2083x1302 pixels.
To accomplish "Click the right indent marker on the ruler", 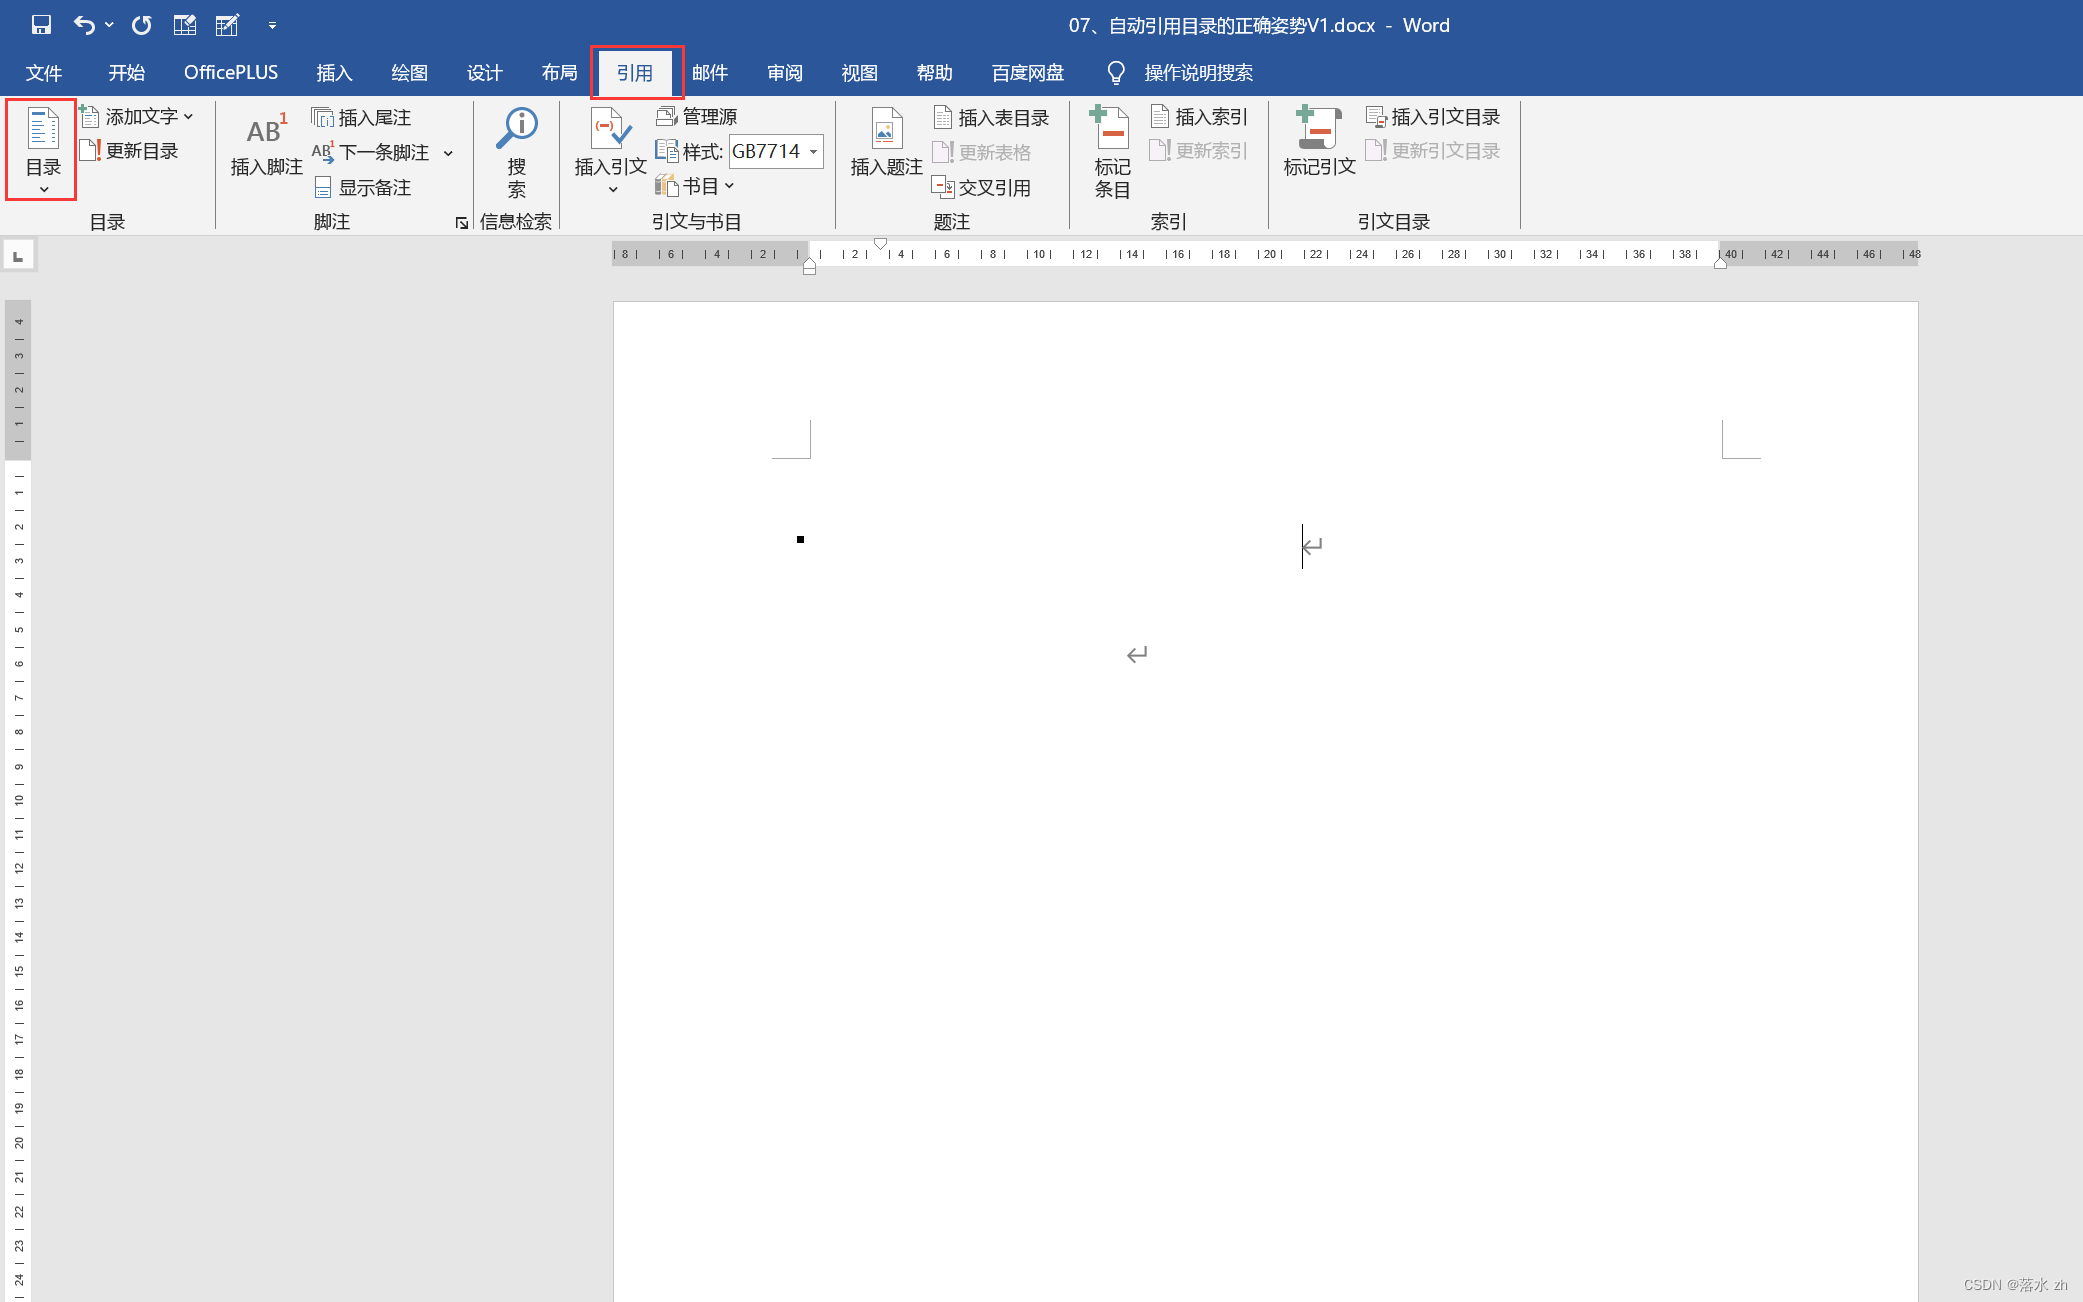I will [x=1720, y=263].
